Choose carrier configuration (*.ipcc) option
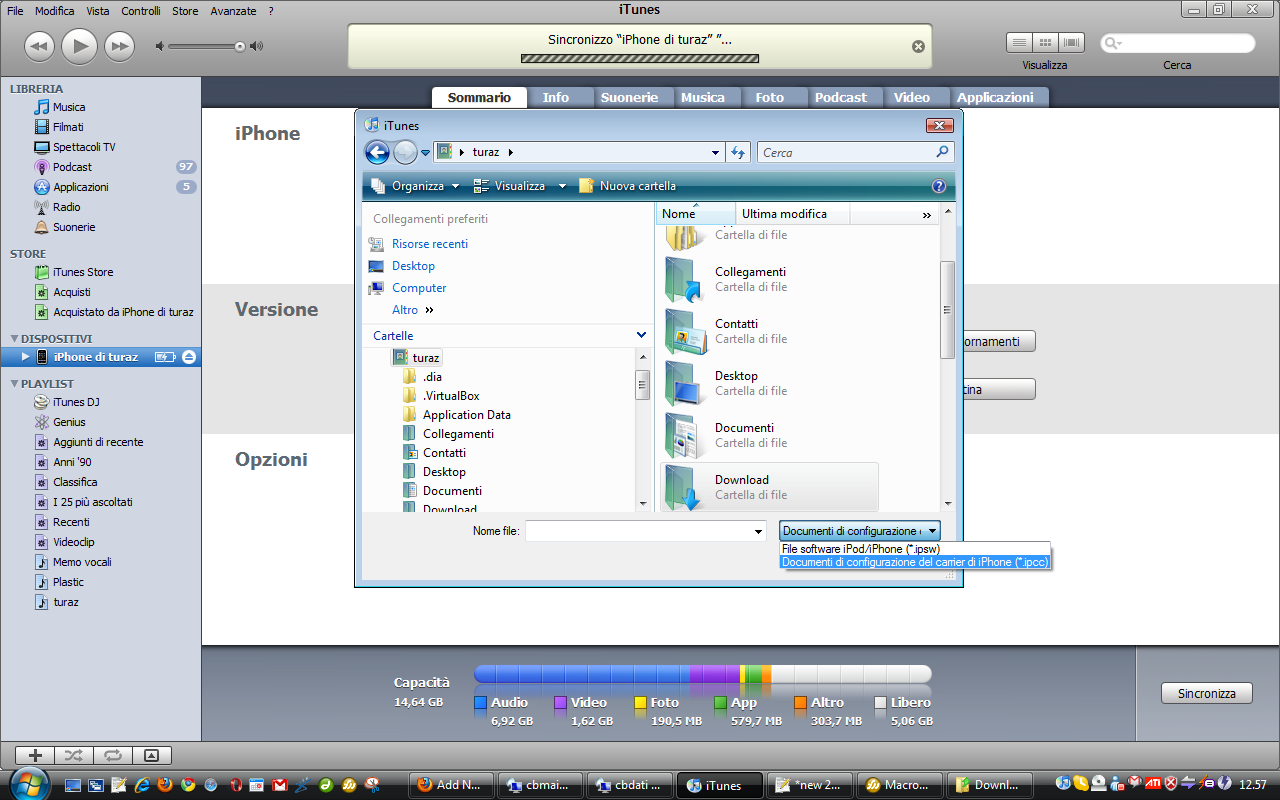The image size is (1280, 800). click(915, 562)
